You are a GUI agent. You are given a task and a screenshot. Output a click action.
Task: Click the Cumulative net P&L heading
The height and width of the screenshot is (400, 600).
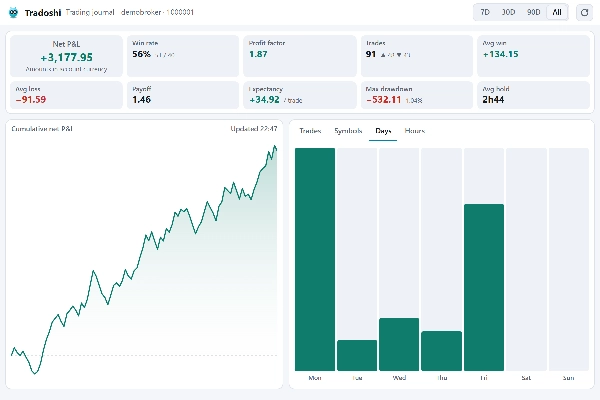[x=42, y=129]
